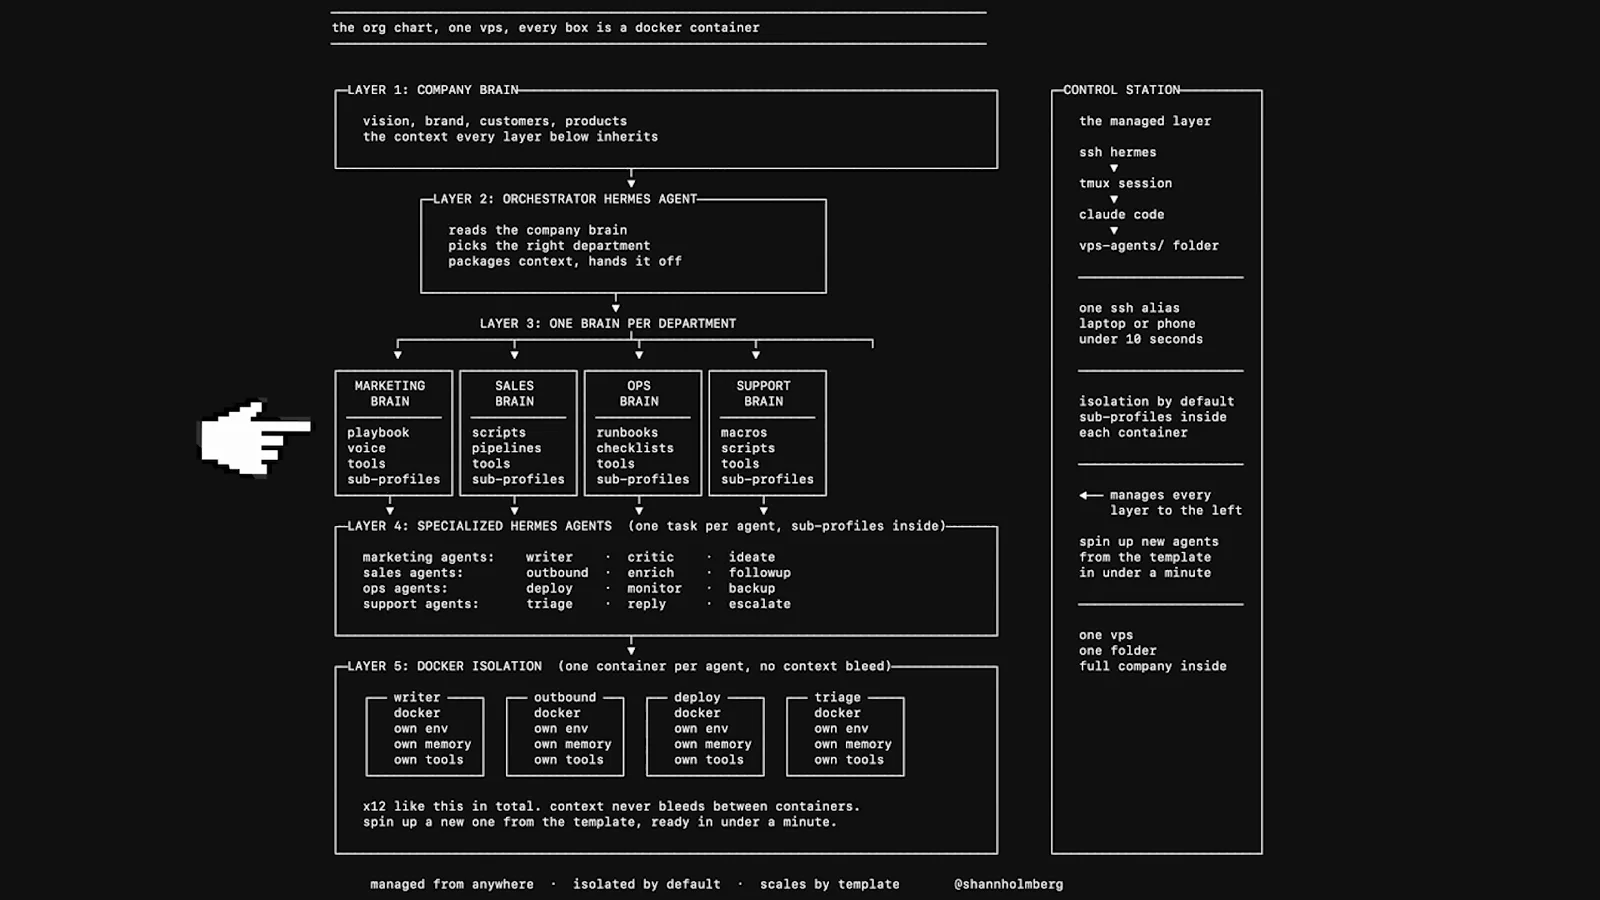Click 'pipelines' in Sales Brain box

506,448
